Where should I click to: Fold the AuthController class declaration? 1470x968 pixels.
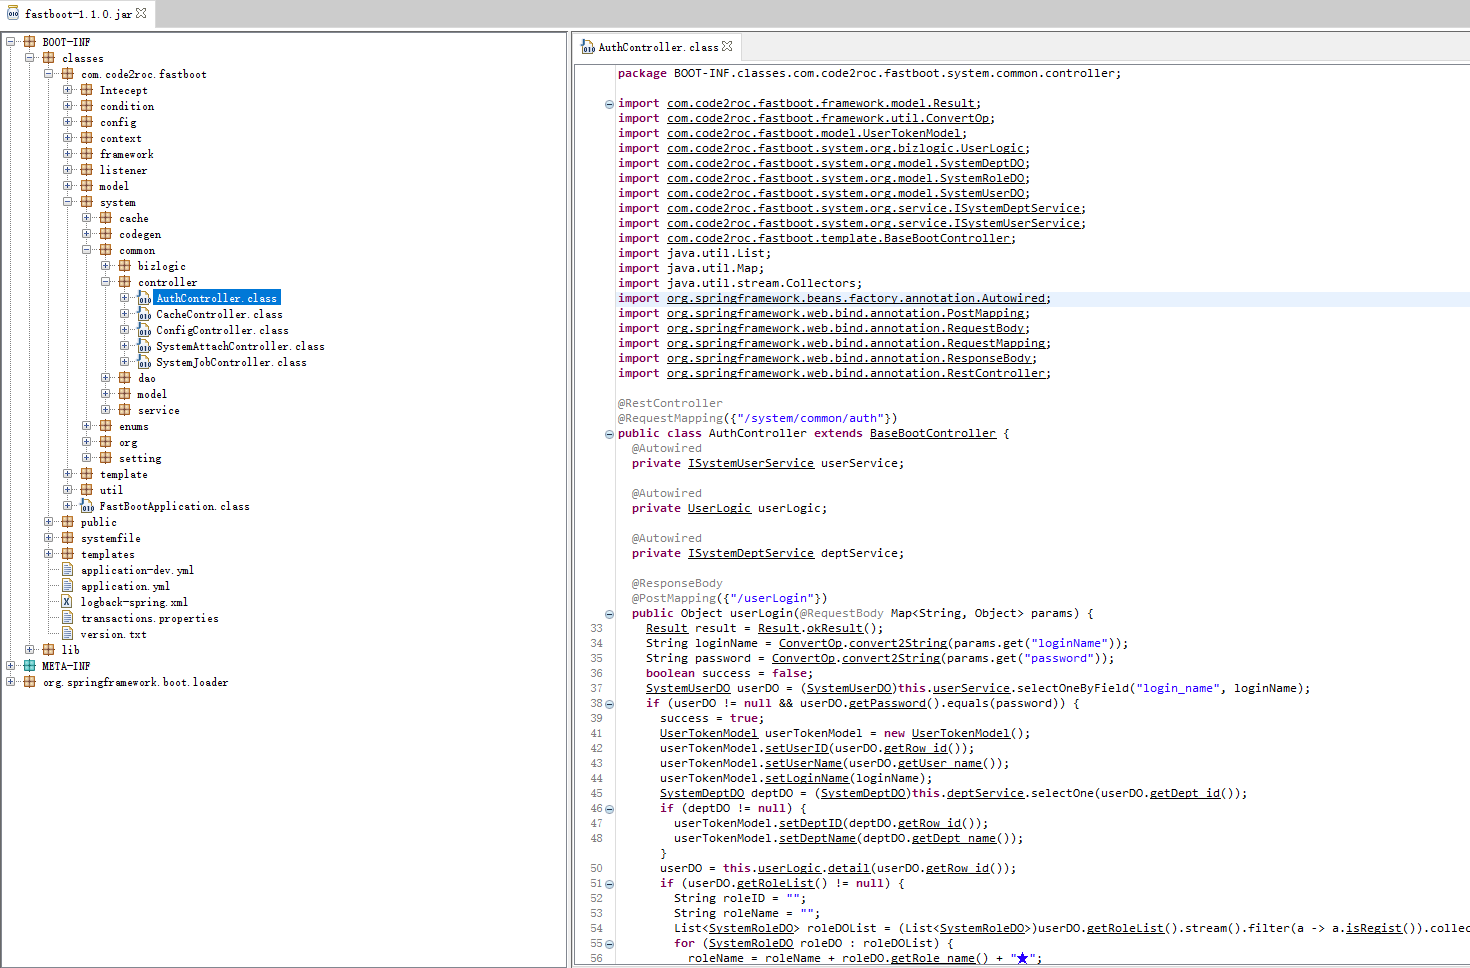coord(609,434)
